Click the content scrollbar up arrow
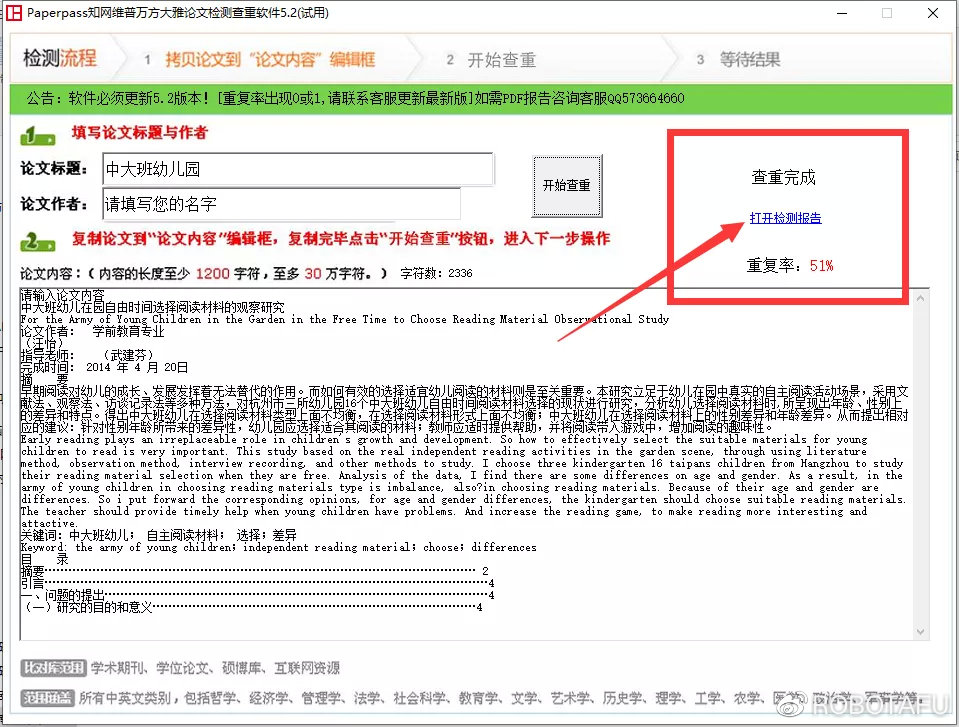This screenshot has height=727, width=959. click(920, 298)
